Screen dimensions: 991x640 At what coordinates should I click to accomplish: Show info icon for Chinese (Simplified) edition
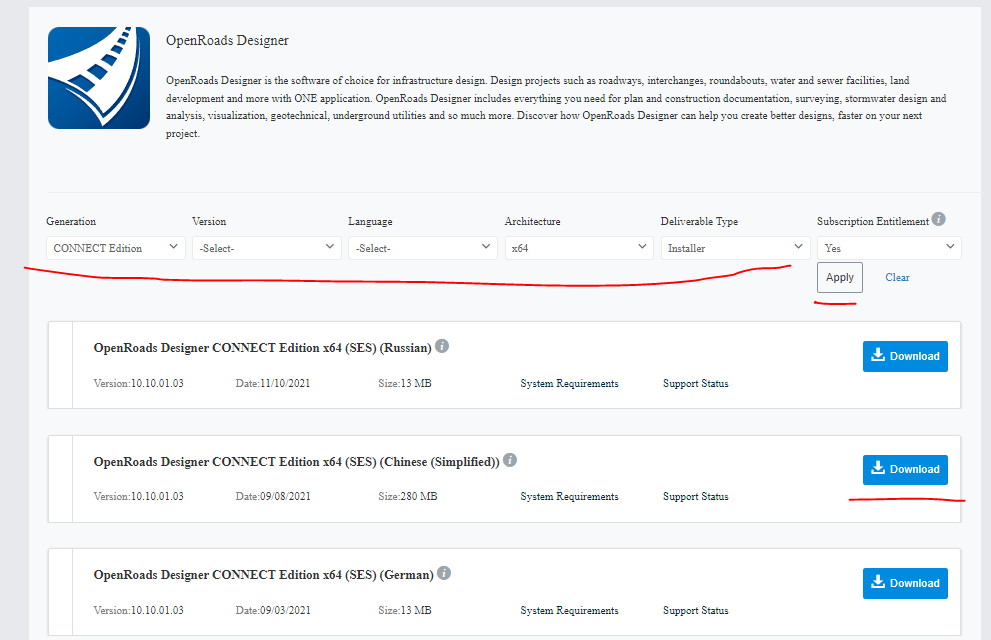click(510, 460)
